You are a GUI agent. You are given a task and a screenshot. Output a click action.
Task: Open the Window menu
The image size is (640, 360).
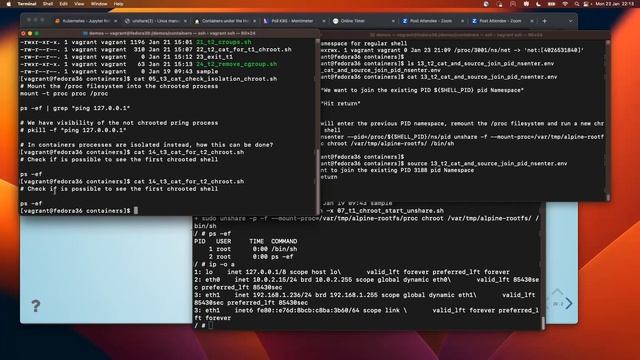point(99,4)
